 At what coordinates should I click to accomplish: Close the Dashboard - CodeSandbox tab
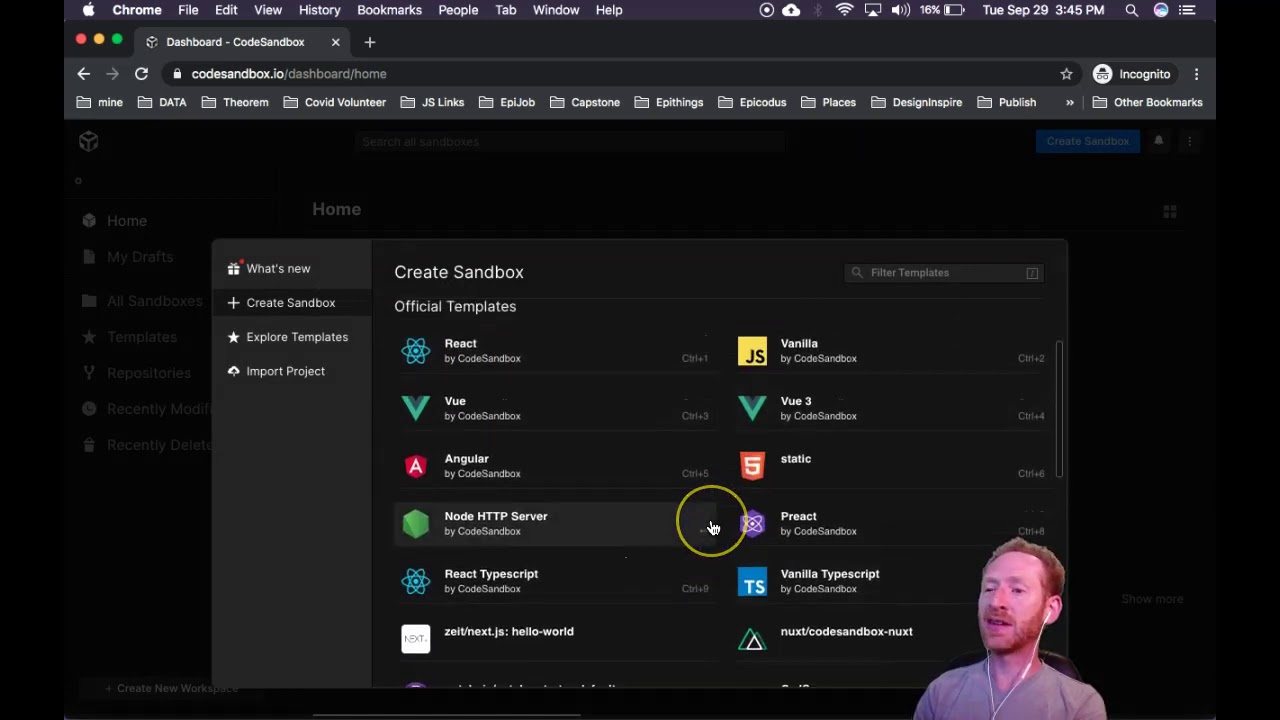(x=335, y=42)
